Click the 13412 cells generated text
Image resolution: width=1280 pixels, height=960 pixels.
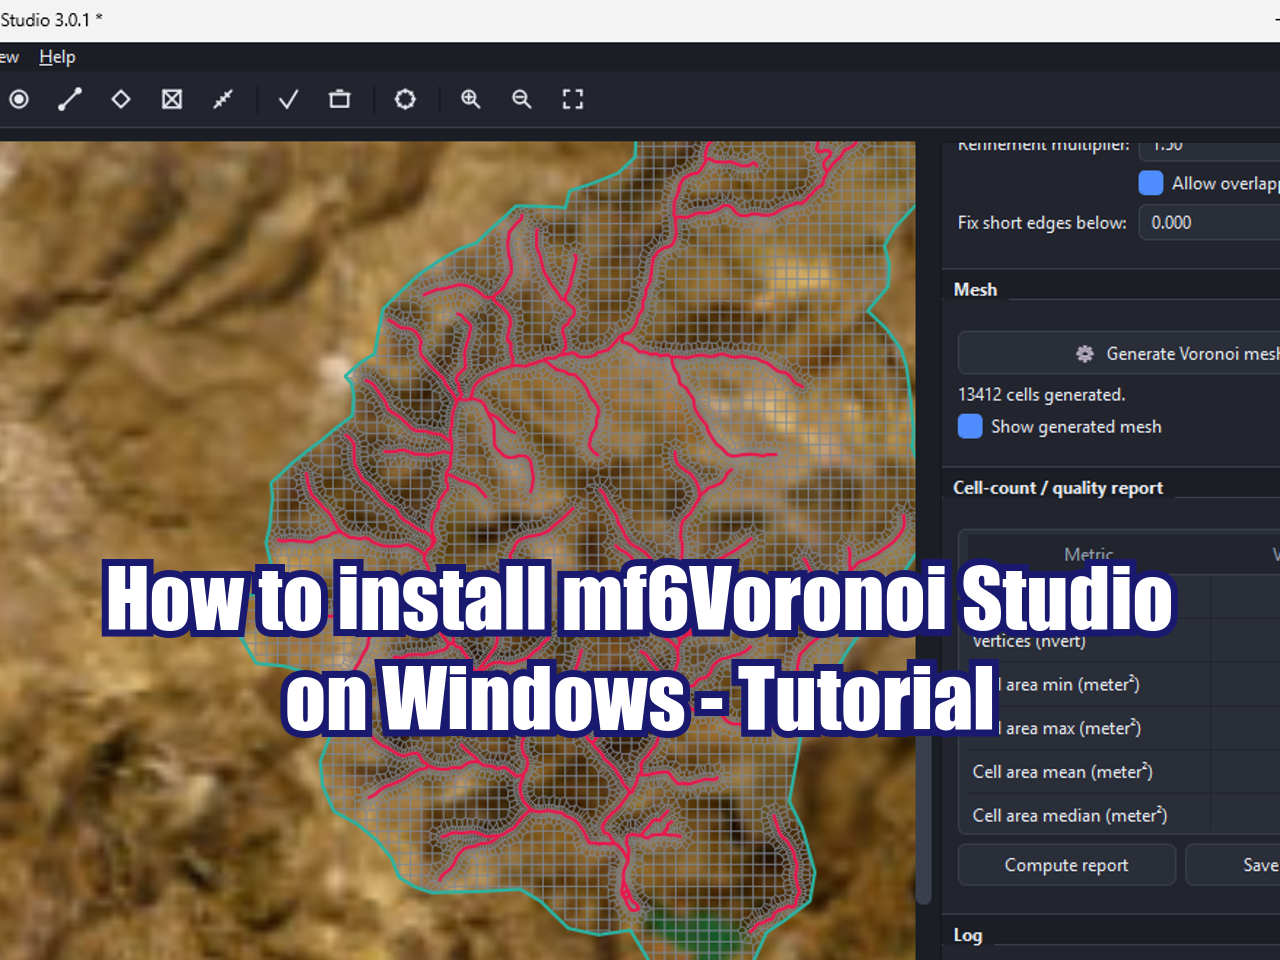(x=1042, y=395)
